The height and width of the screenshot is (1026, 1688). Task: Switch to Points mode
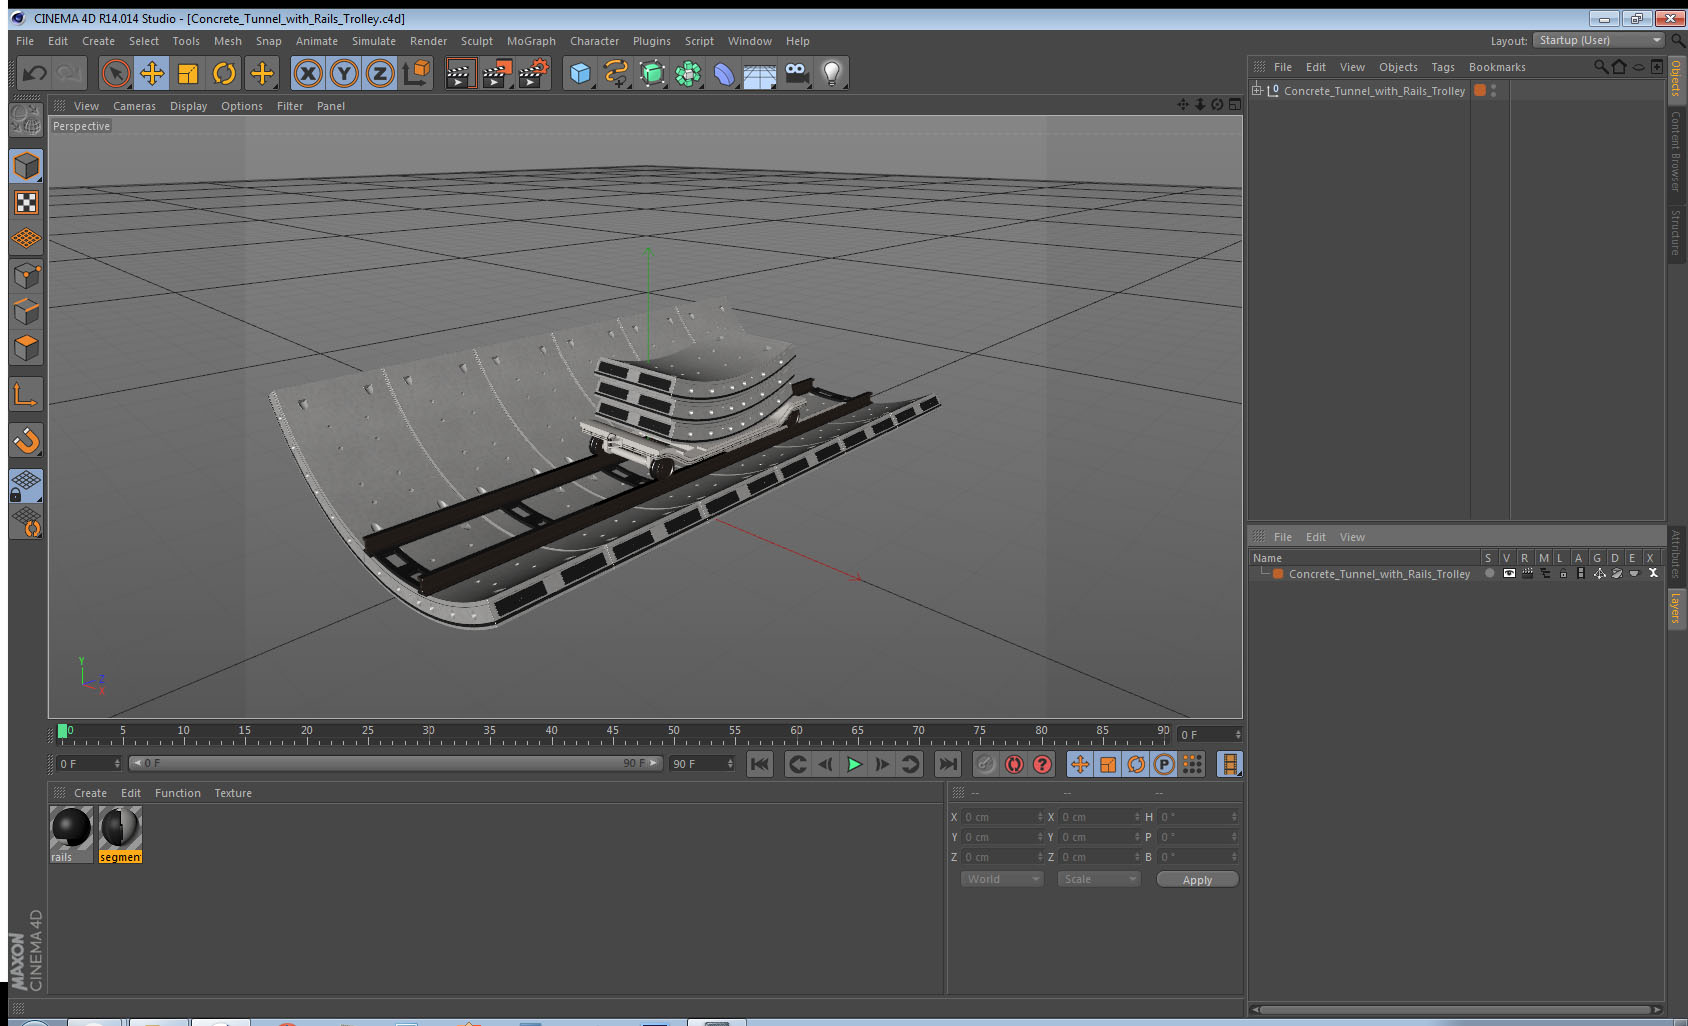[26, 275]
